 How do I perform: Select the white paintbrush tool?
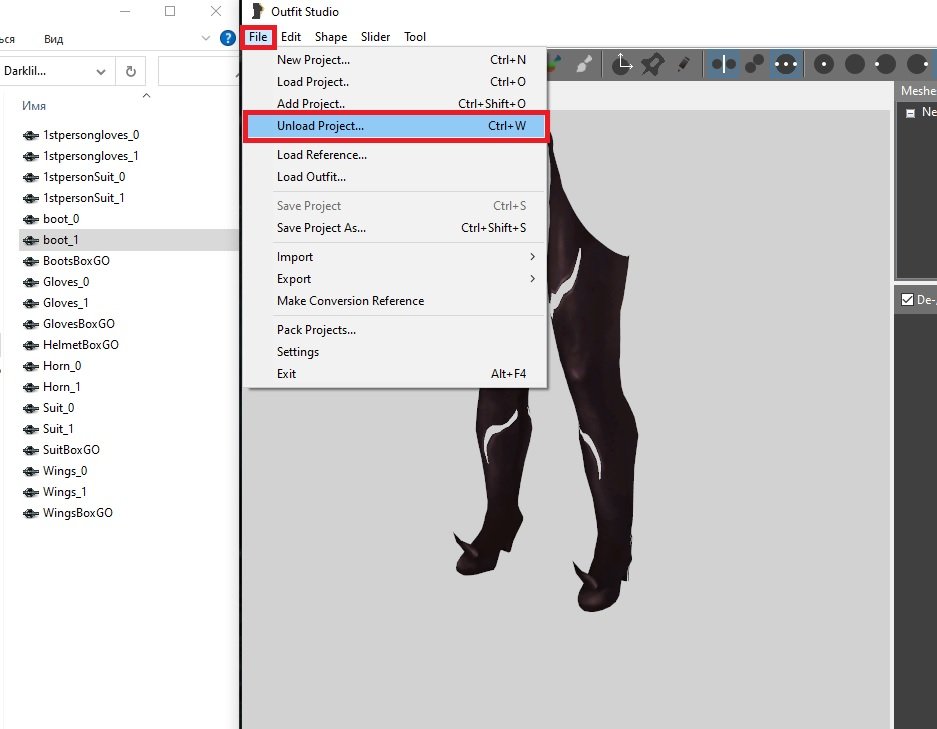(x=585, y=64)
